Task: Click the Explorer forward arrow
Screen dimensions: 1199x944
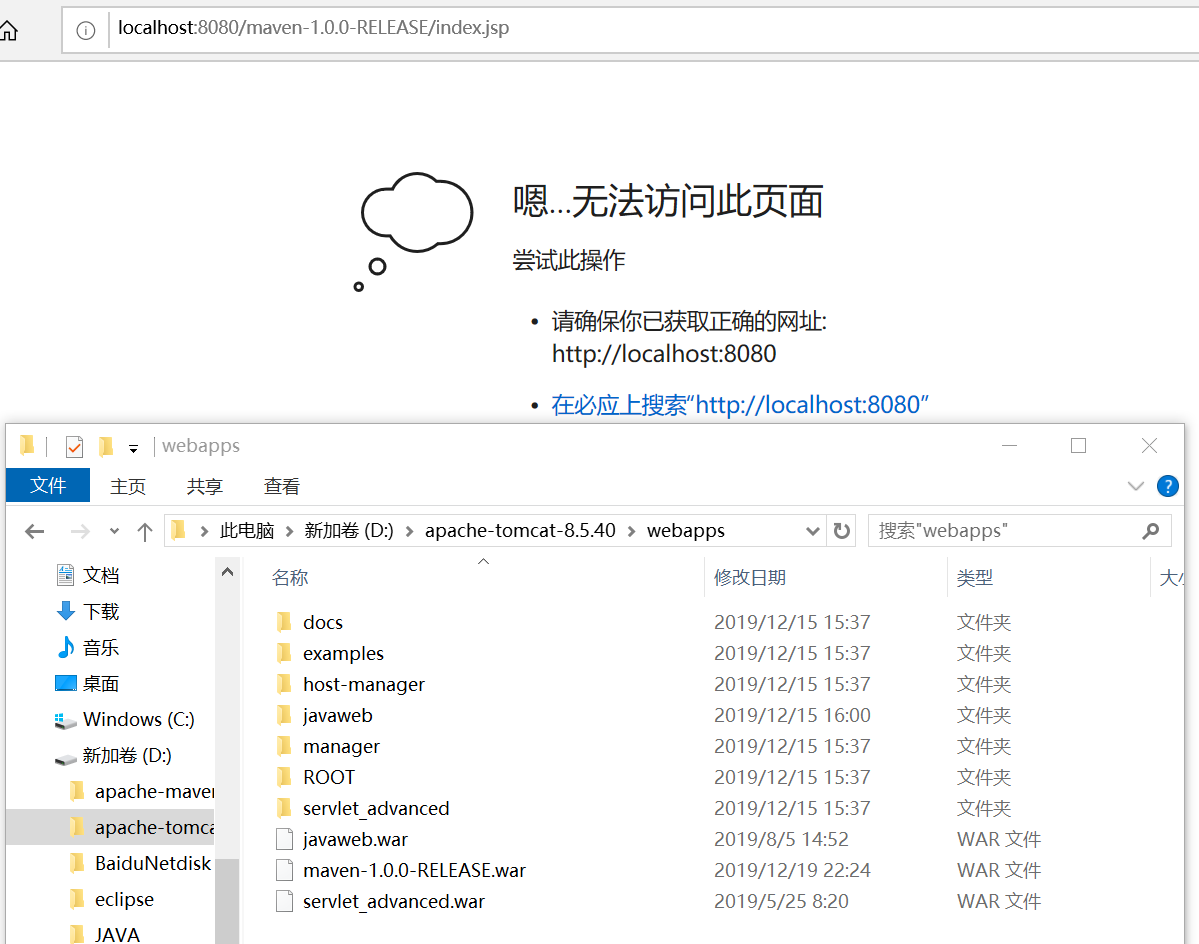Action: click(x=80, y=531)
